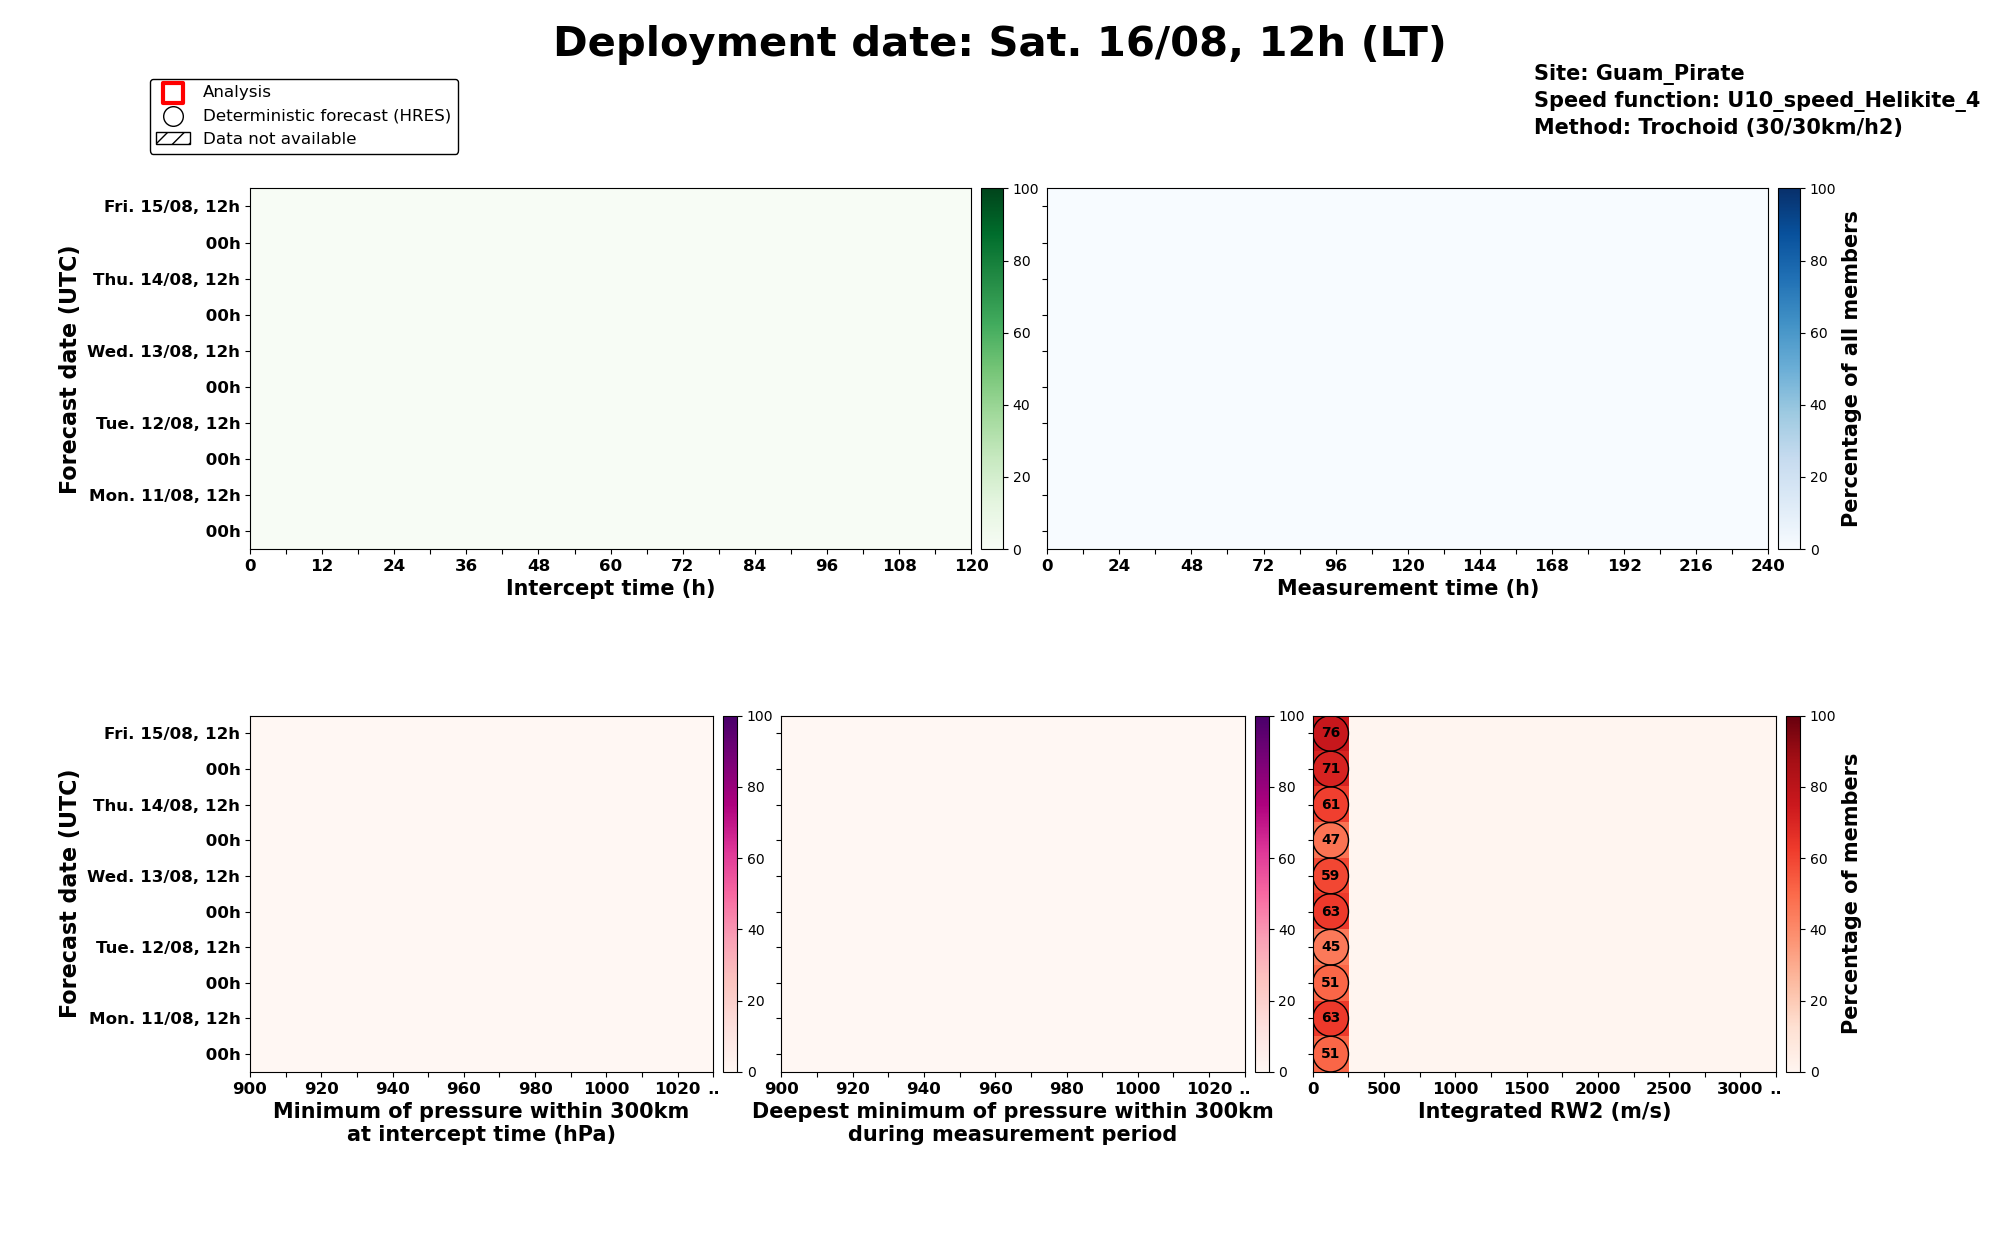Click the hatched Data not available legend box
Viewport: 2000px width, 1250px height.
(173, 139)
